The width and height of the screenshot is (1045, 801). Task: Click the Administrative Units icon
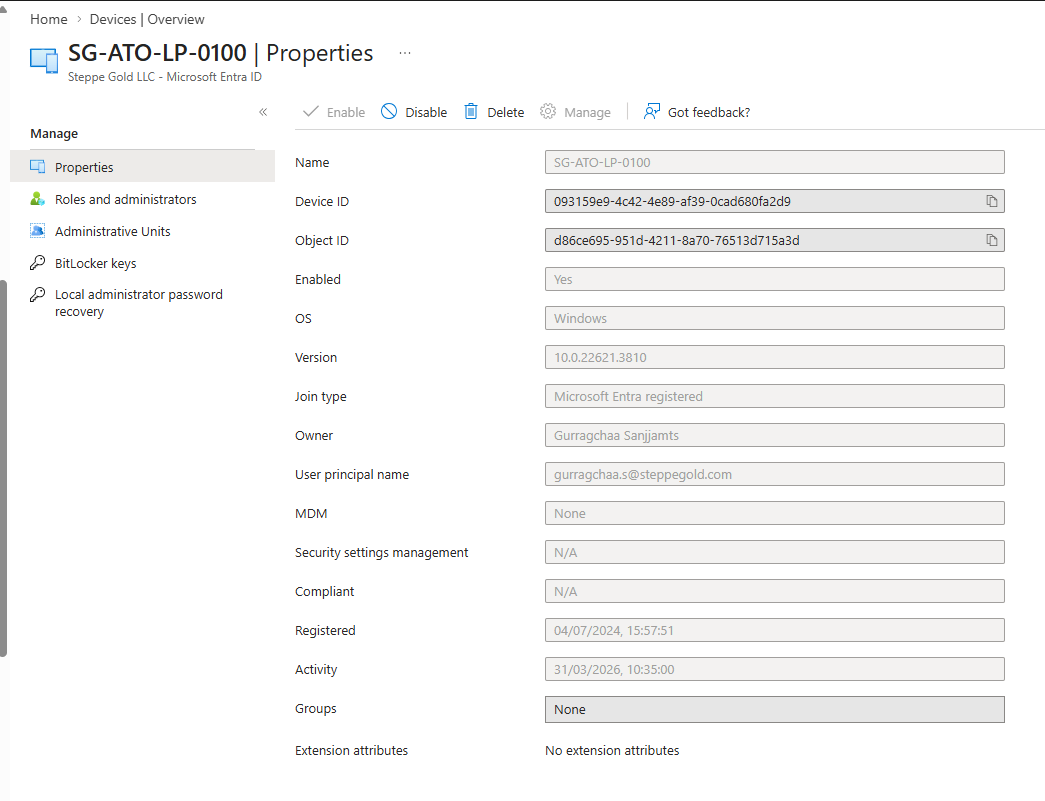coord(37,231)
